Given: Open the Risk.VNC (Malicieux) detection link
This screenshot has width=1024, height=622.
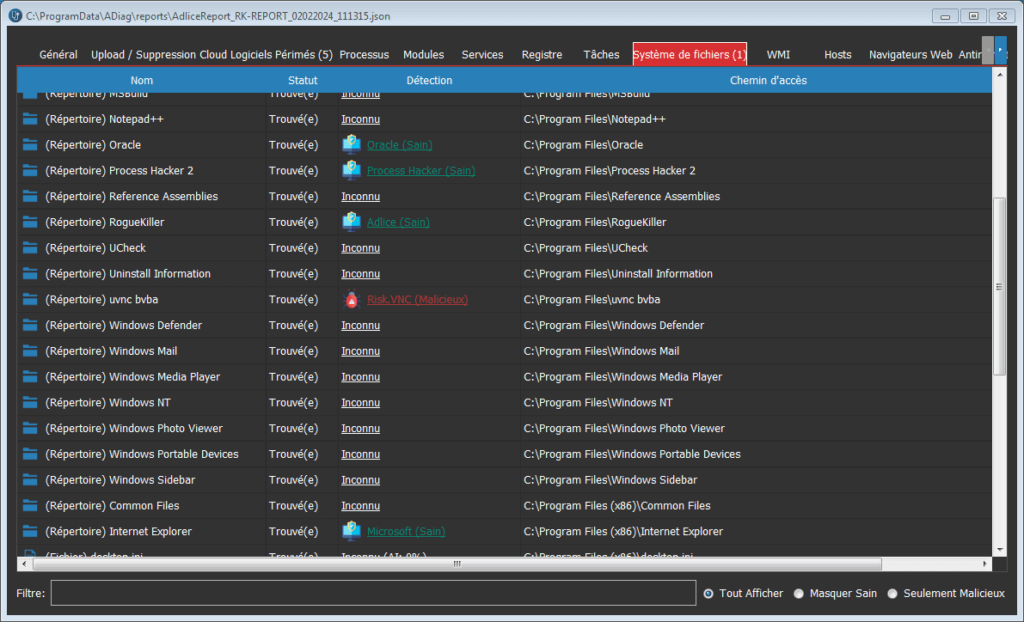Looking at the screenshot, I should click(x=417, y=299).
